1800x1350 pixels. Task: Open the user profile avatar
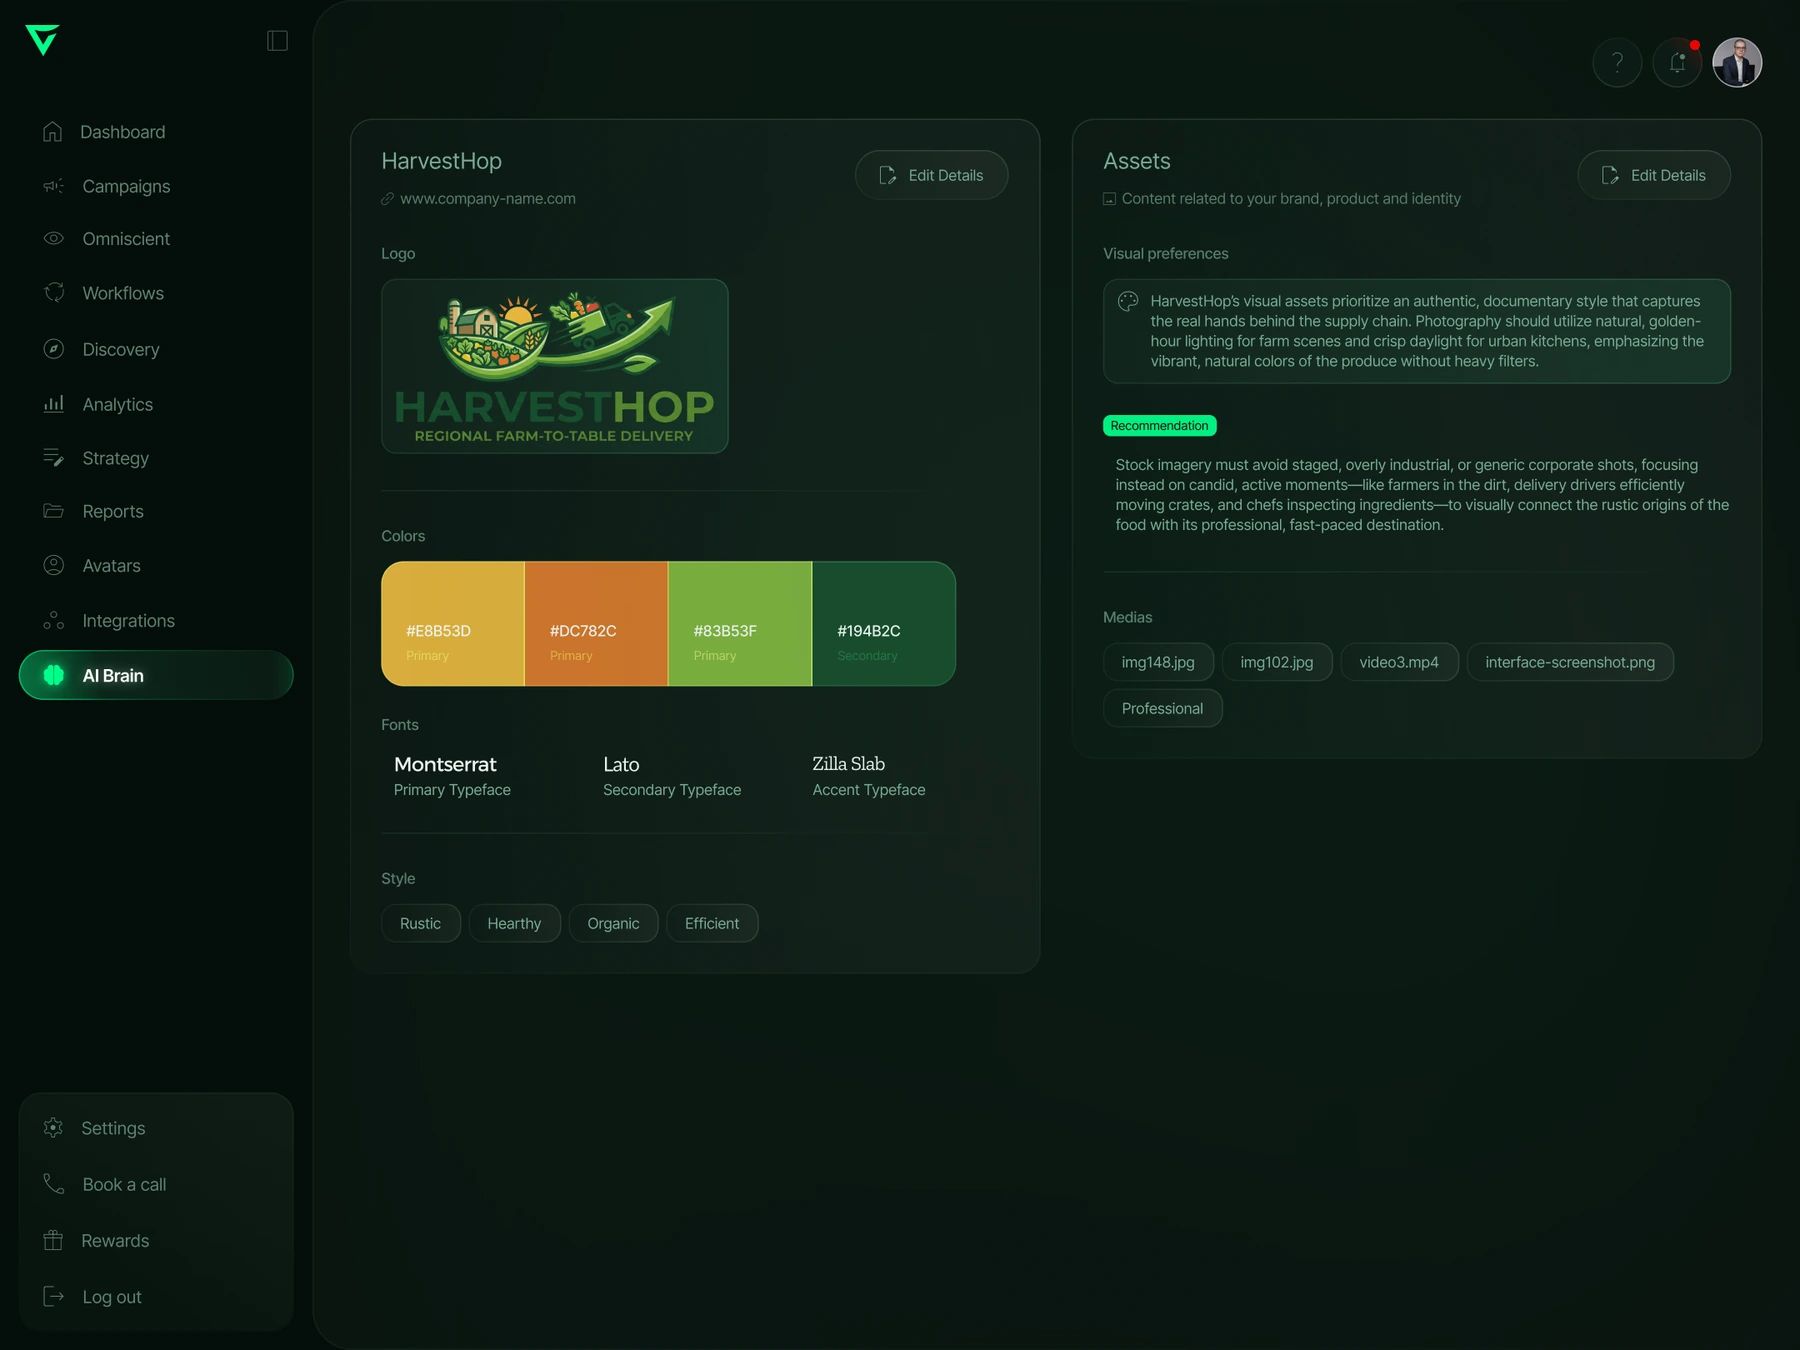[x=1737, y=63]
